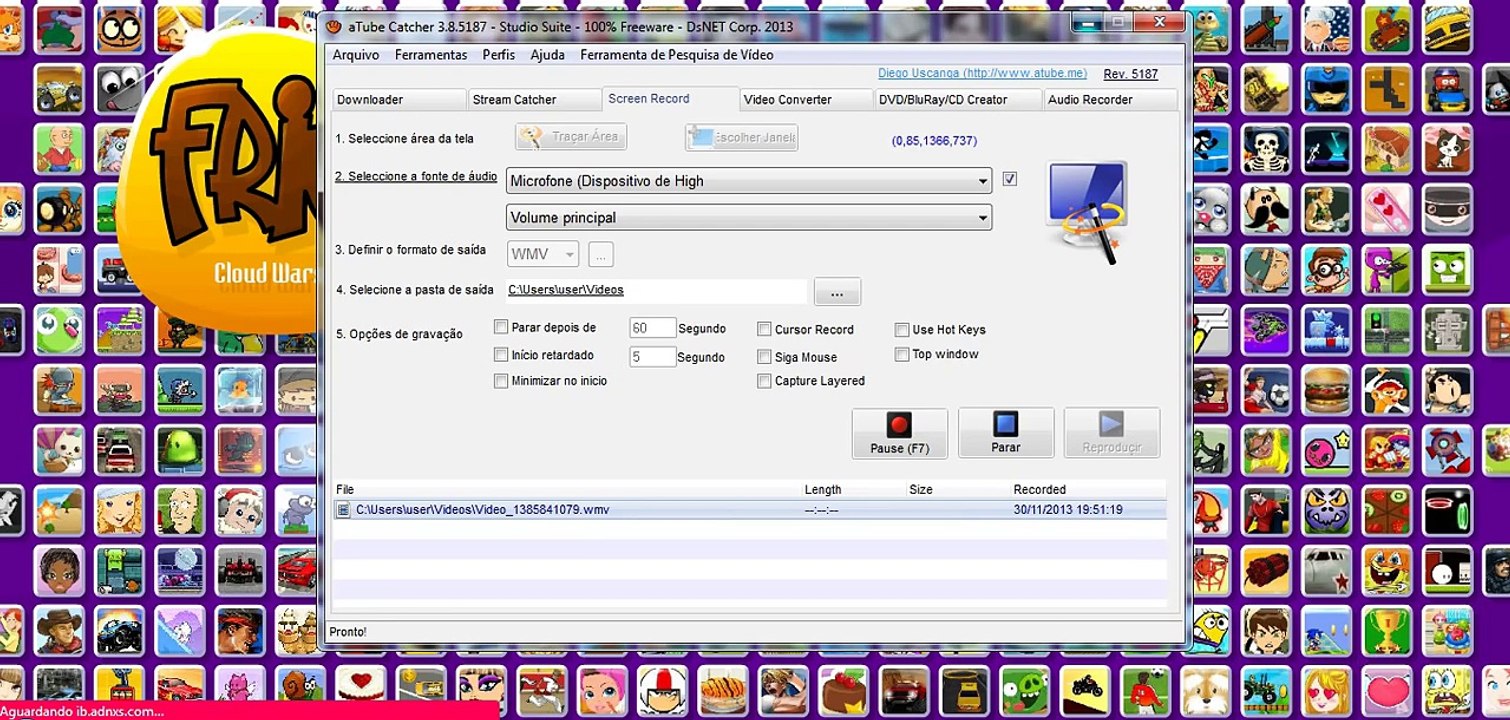Open Ferramenta de Pesquisa de Vídeo menu
The height and width of the screenshot is (720, 1510).
tap(677, 55)
